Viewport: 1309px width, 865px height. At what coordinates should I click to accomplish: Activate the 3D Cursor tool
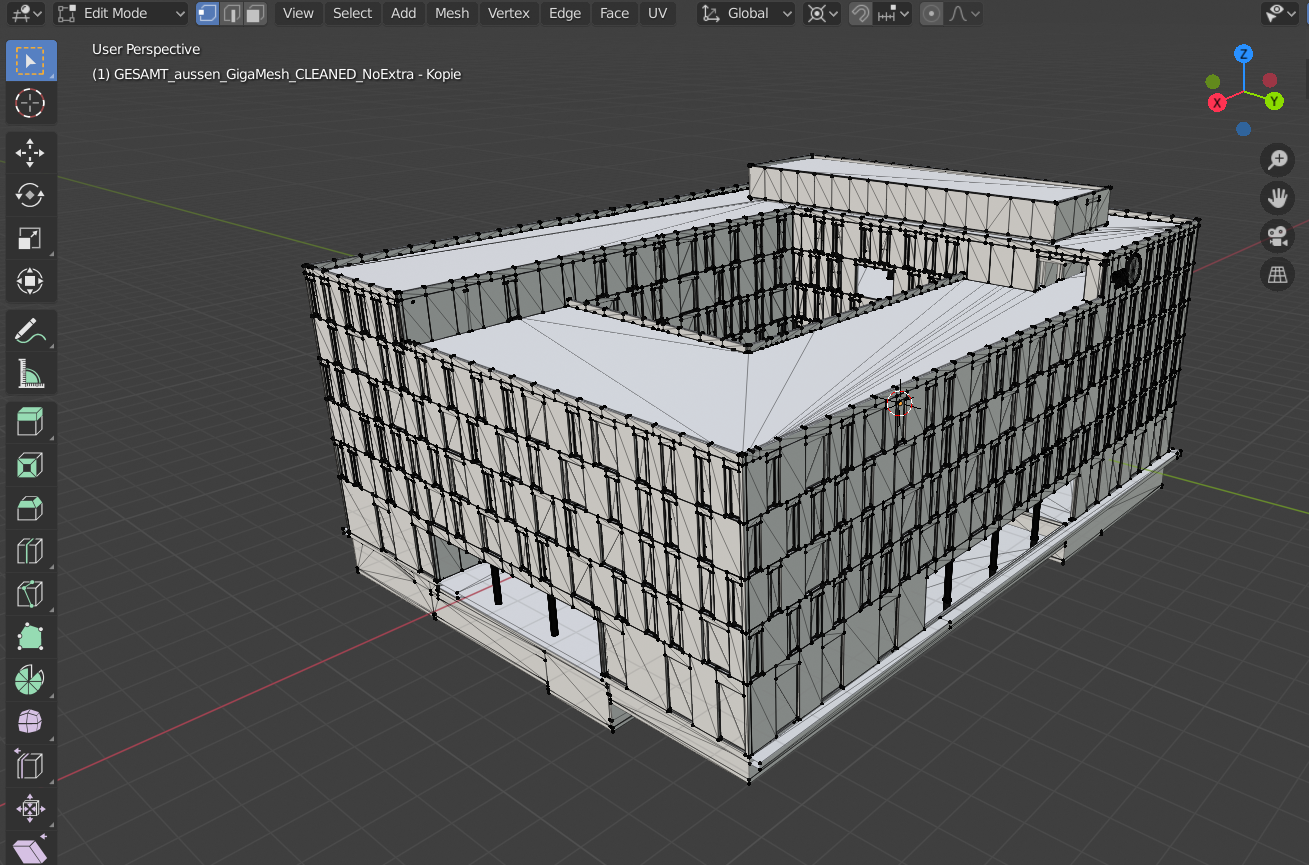click(x=31, y=102)
